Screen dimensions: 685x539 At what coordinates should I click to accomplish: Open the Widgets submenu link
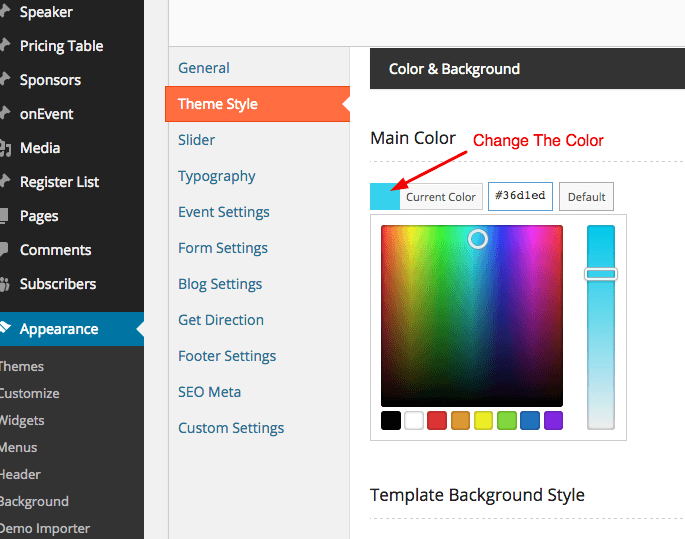coord(22,420)
